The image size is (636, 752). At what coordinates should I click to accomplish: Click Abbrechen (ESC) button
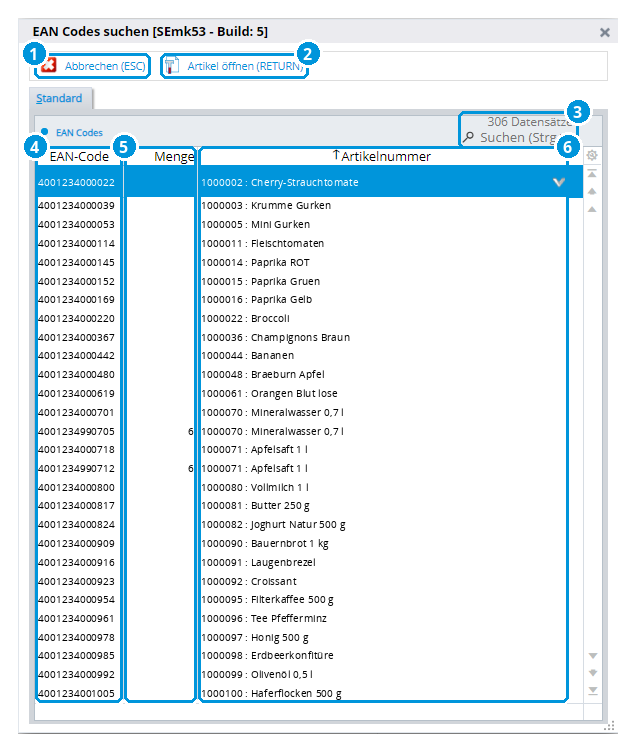pyautogui.click(x=94, y=66)
